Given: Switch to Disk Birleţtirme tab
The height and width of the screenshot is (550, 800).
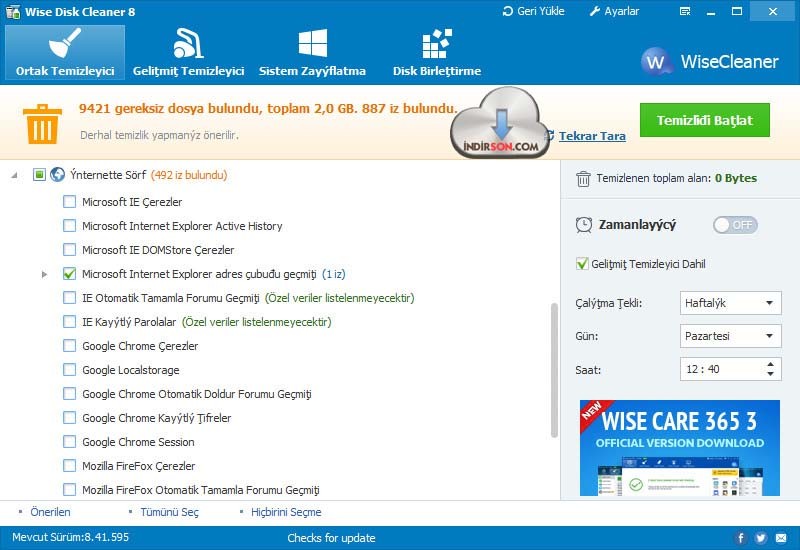Looking at the screenshot, I should pyautogui.click(x=437, y=53).
